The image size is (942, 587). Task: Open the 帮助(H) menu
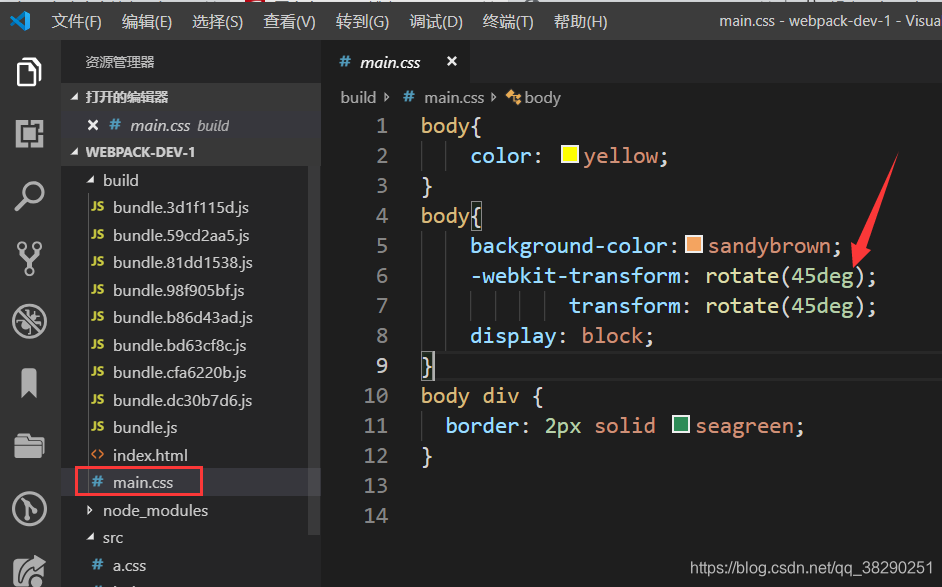tap(580, 22)
